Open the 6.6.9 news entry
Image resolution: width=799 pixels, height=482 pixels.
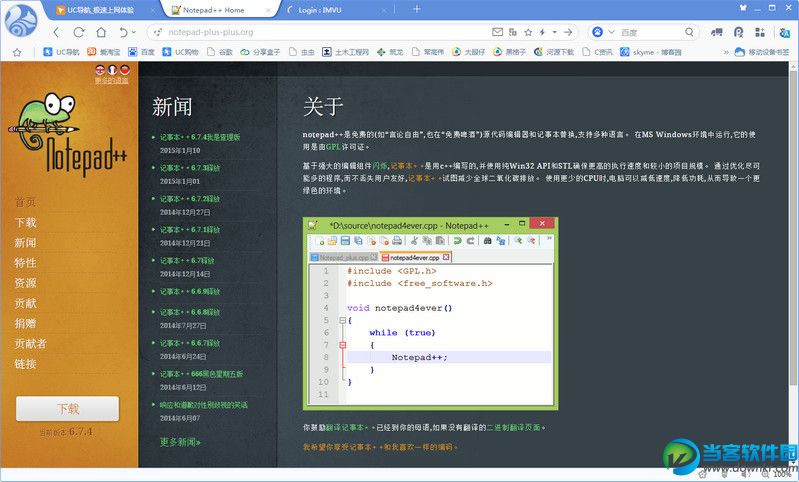[x=190, y=291]
